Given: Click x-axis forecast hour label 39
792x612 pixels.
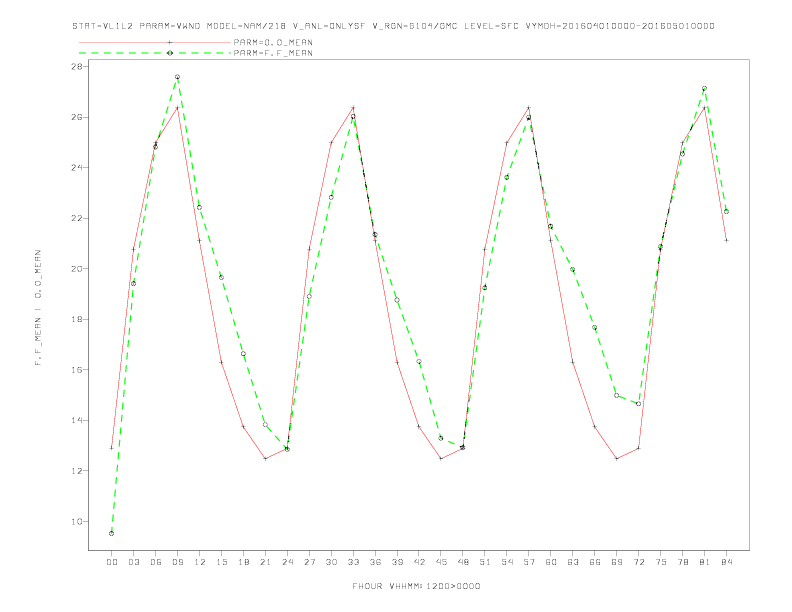Looking at the screenshot, I should (x=397, y=562).
